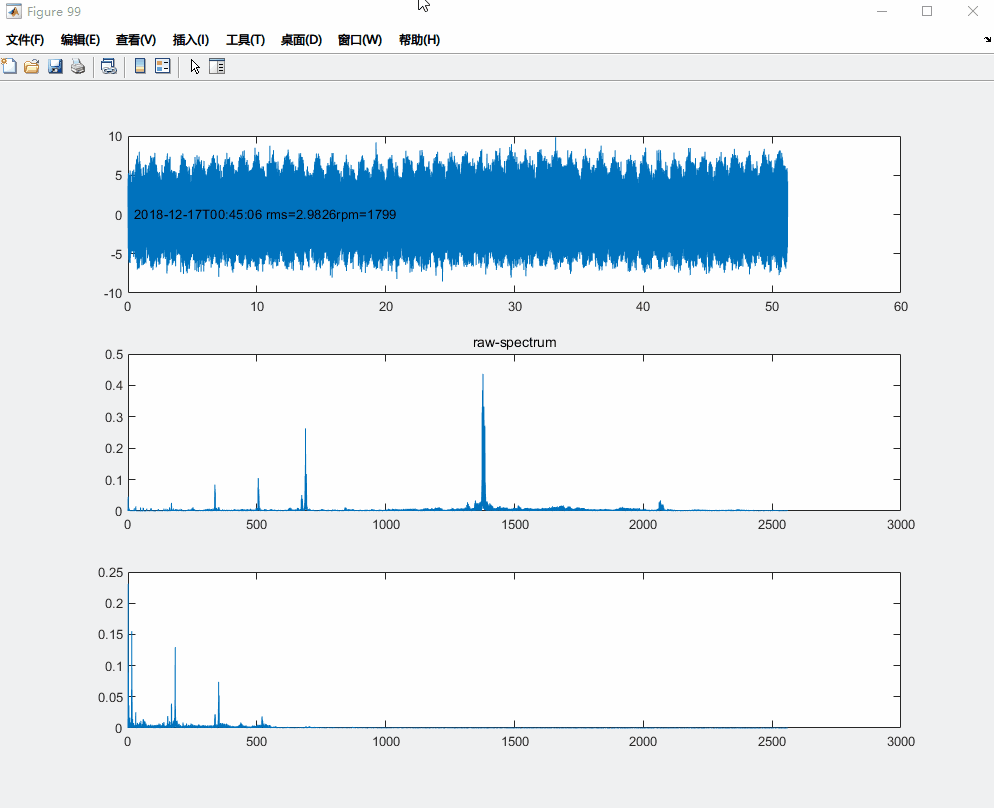Minimize the Figure 99 window
994x808 pixels.
pos(881,11)
